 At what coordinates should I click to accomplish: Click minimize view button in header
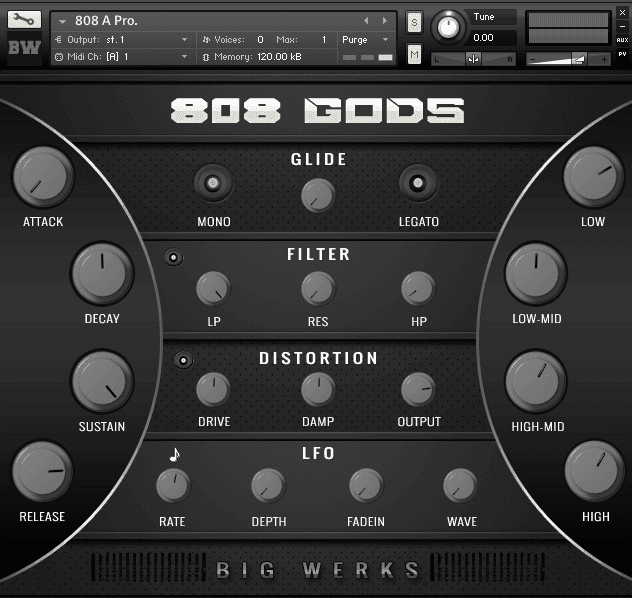622,27
